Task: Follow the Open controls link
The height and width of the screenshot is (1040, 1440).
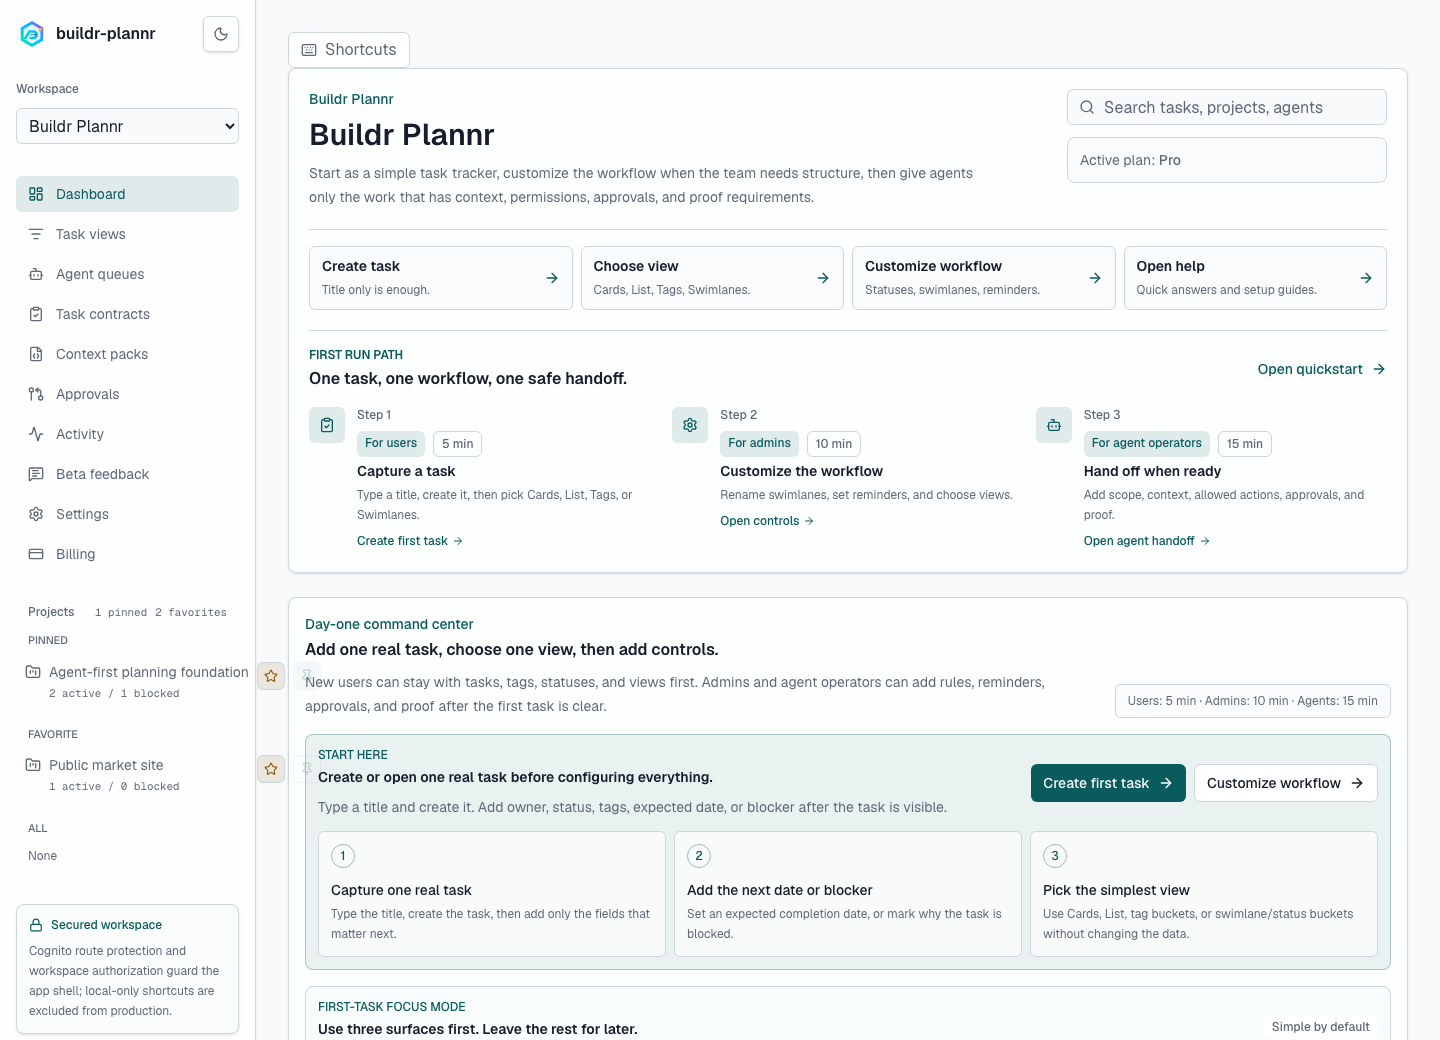Action: (767, 521)
